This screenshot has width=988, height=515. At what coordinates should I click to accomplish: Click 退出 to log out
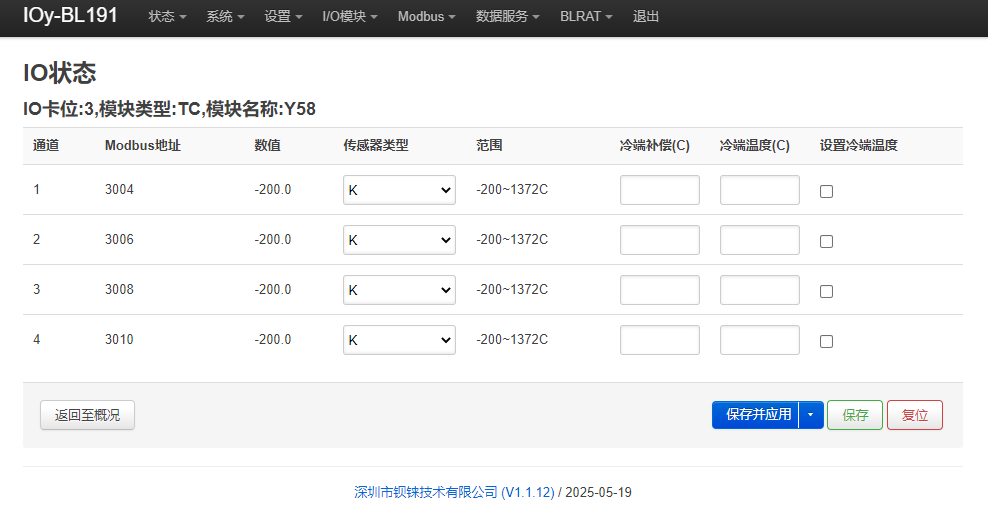pos(646,16)
